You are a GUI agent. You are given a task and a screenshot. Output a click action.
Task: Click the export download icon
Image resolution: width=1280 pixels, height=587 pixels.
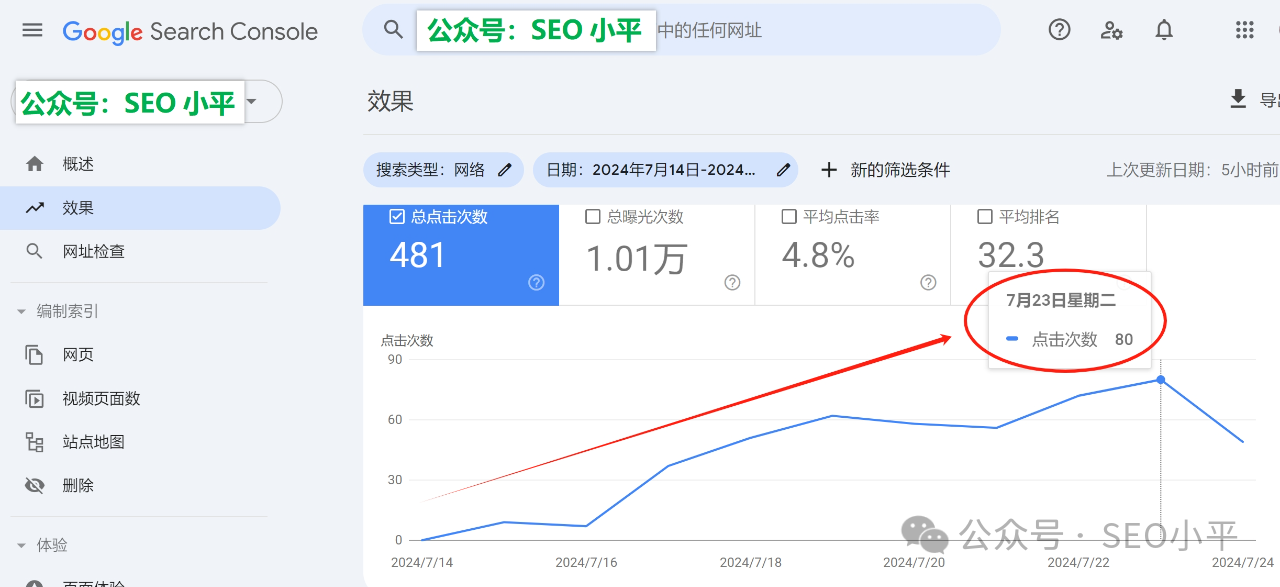[x=1238, y=99]
